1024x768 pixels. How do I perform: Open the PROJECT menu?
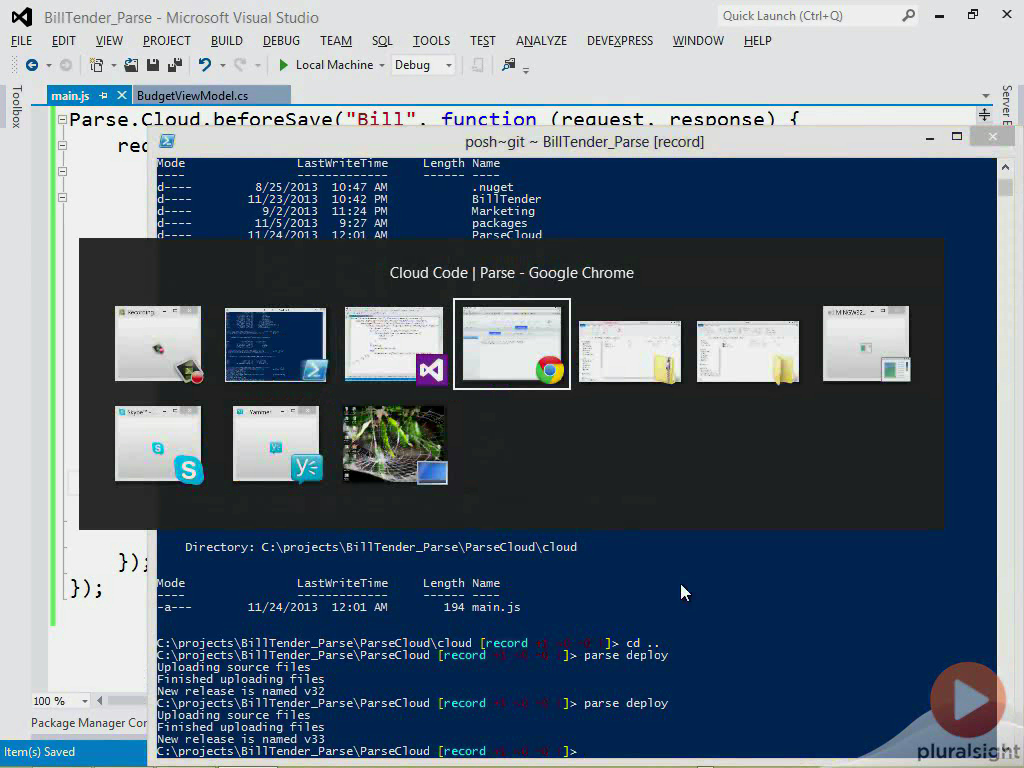pos(167,40)
